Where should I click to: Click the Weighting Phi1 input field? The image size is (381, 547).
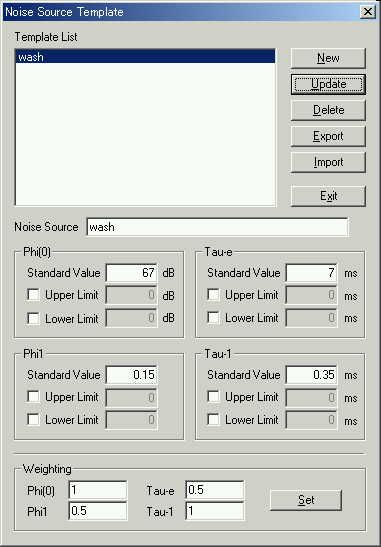pos(98,511)
